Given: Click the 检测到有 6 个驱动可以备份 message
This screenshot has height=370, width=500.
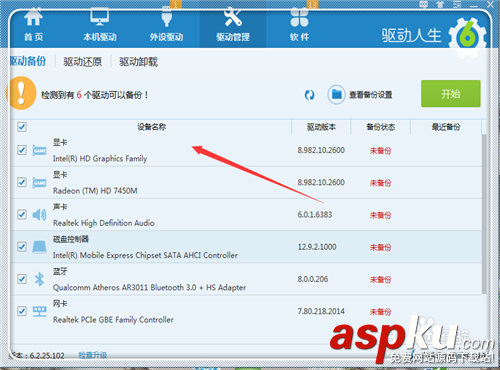Looking at the screenshot, I should (x=94, y=95).
